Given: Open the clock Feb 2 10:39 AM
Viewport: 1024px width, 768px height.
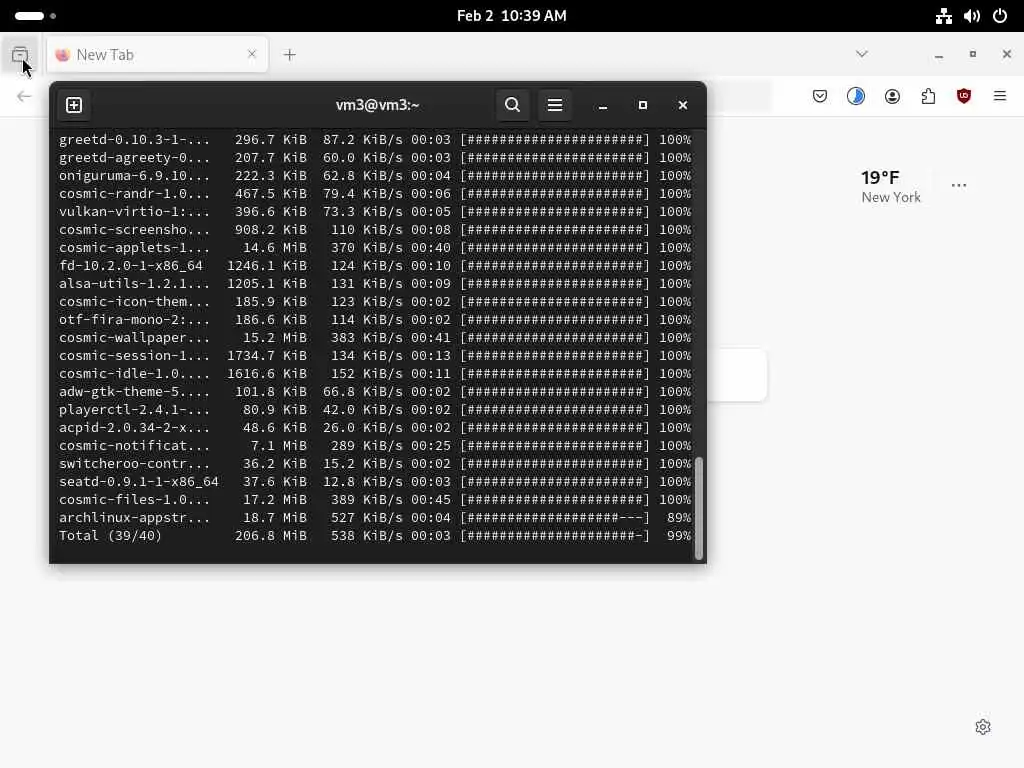Looking at the screenshot, I should point(511,16).
